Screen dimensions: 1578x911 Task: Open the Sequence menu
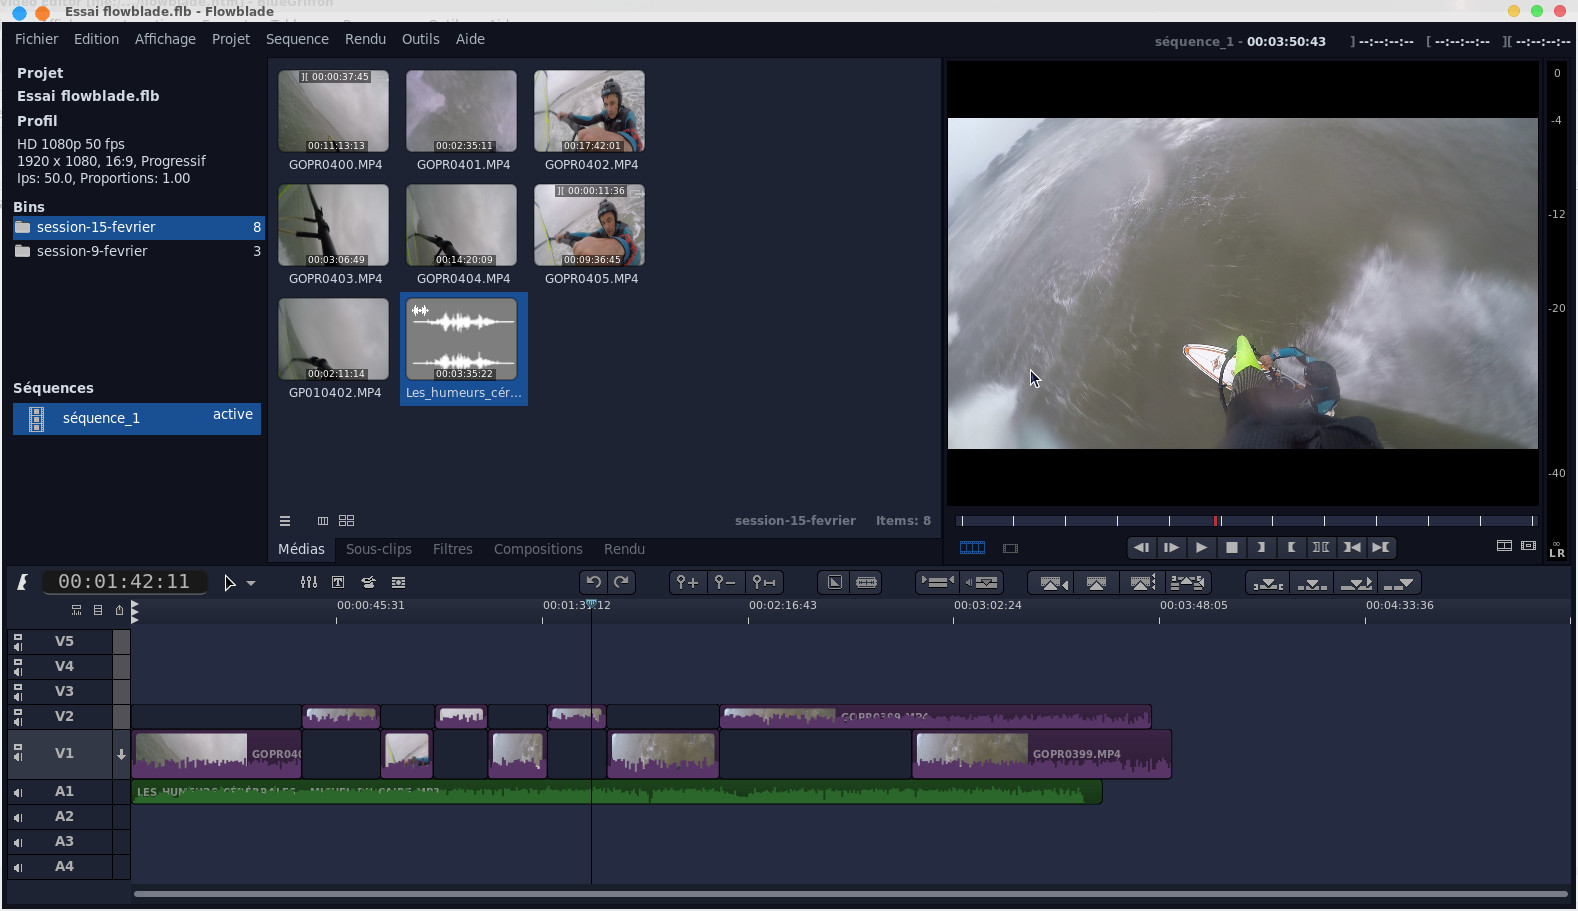297,39
